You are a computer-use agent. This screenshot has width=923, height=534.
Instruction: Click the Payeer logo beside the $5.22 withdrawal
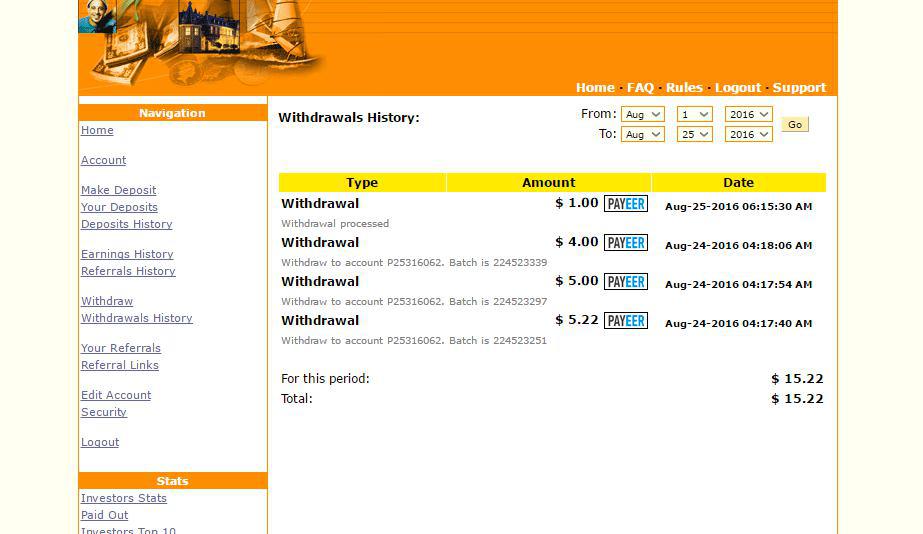[625, 321]
